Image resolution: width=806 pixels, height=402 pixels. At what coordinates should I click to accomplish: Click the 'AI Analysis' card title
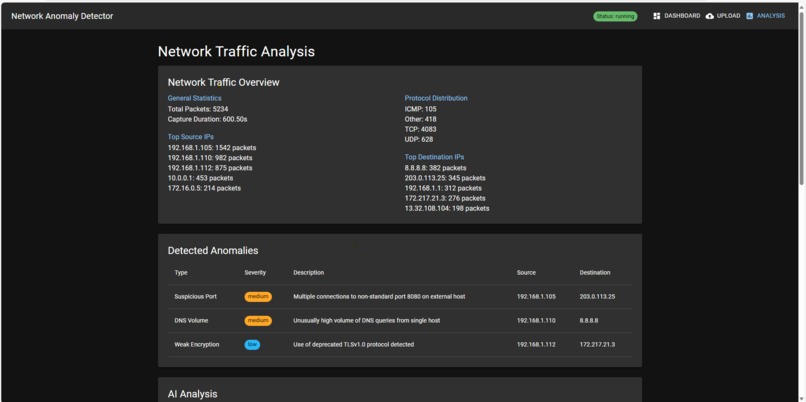(x=193, y=394)
